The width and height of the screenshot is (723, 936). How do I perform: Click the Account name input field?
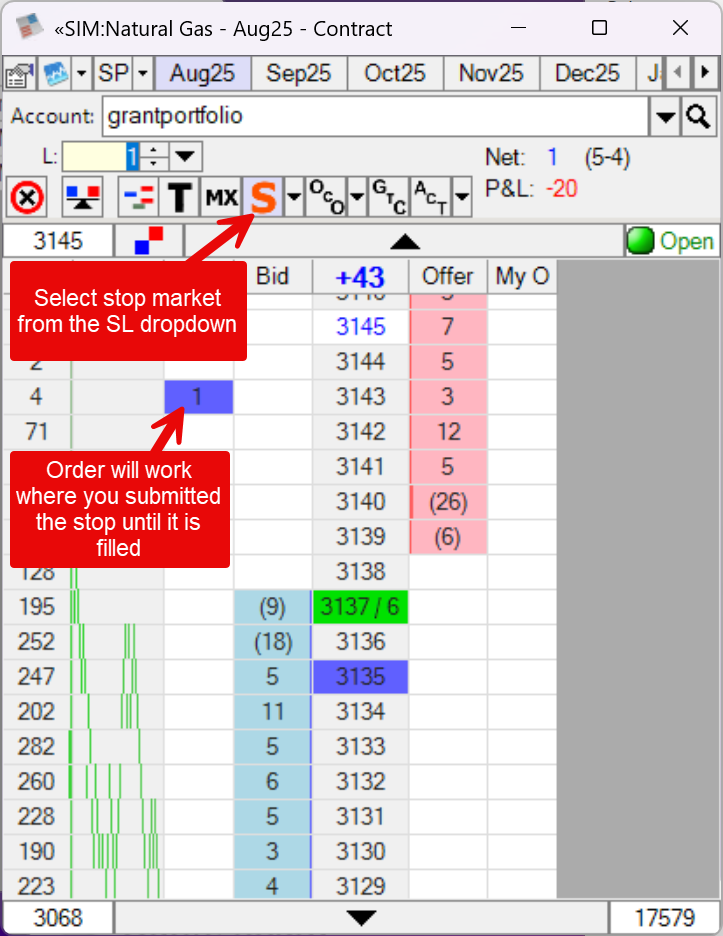click(375, 117)
